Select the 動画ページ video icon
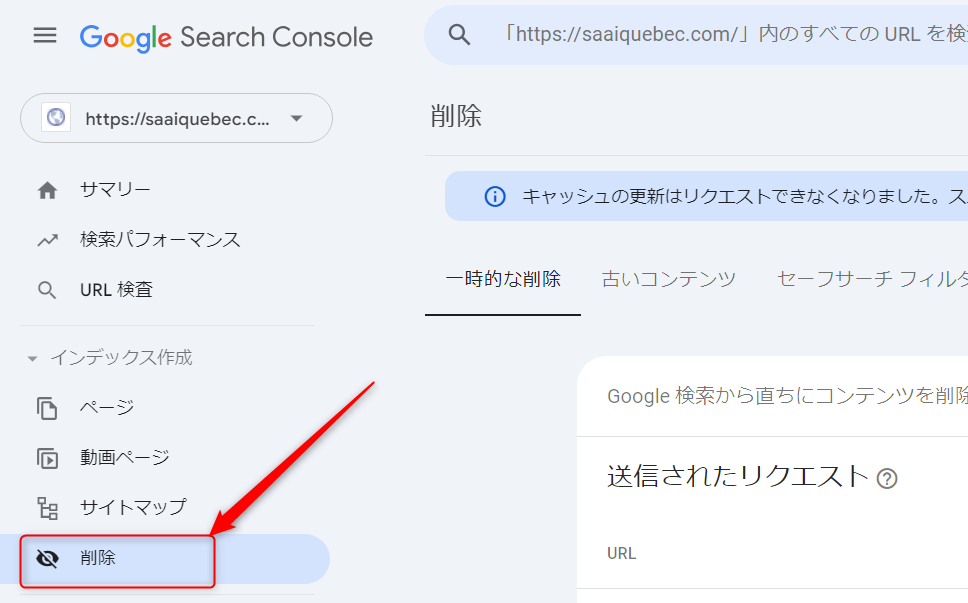This screenshot has width=968, height=603. coord(46,458)
